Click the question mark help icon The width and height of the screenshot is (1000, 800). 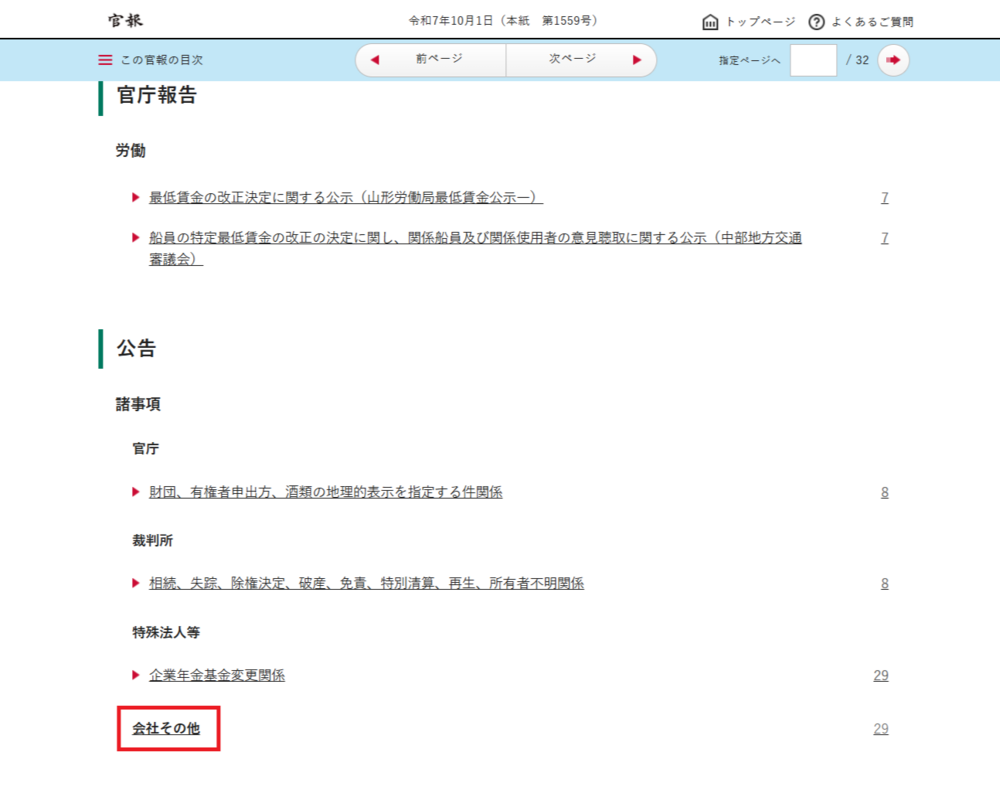coord(816,22)
